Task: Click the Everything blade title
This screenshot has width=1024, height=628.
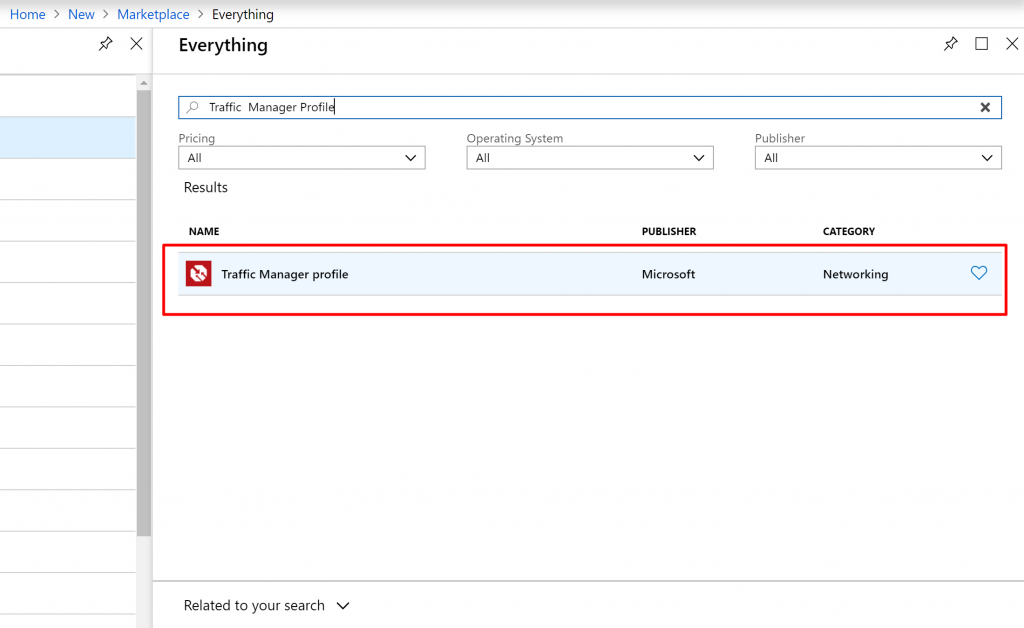Action: pos(223,45)
